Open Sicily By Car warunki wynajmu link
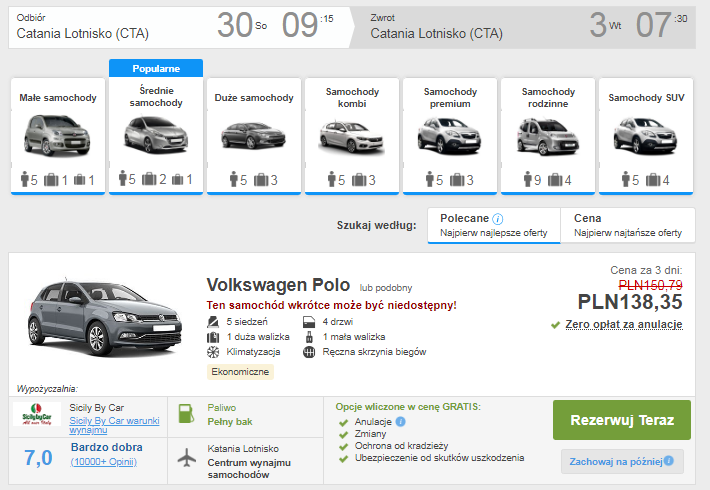This screenshot has height=490, width=710. 114,425
